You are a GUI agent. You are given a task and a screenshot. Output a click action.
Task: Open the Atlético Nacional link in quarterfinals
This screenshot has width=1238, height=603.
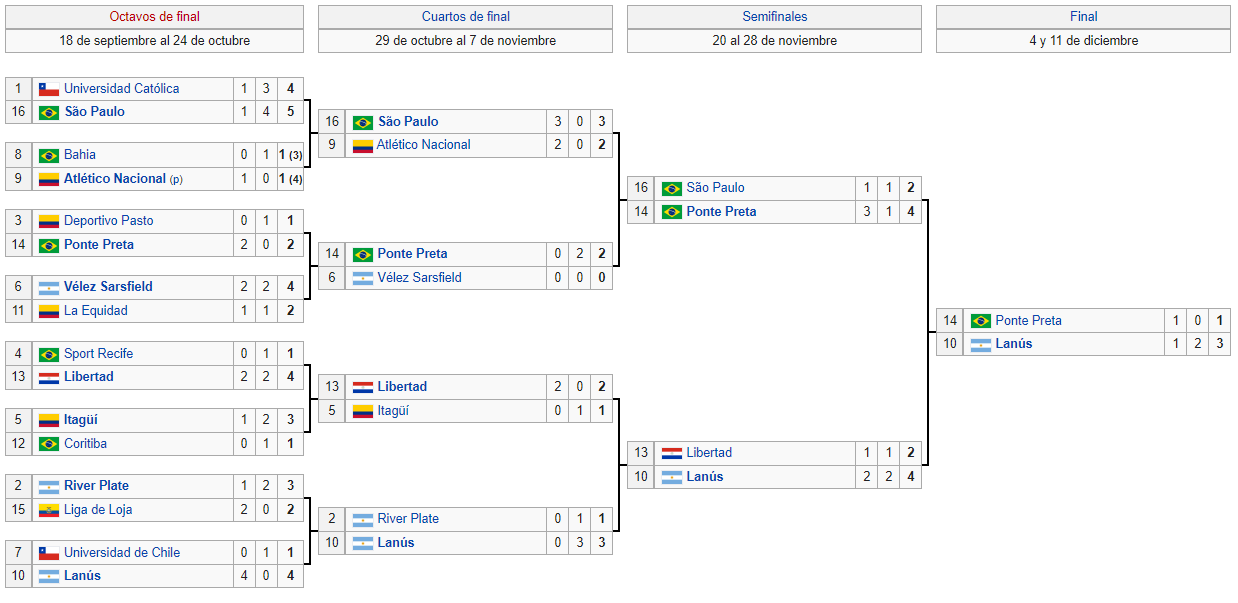[x=424, y=145]
